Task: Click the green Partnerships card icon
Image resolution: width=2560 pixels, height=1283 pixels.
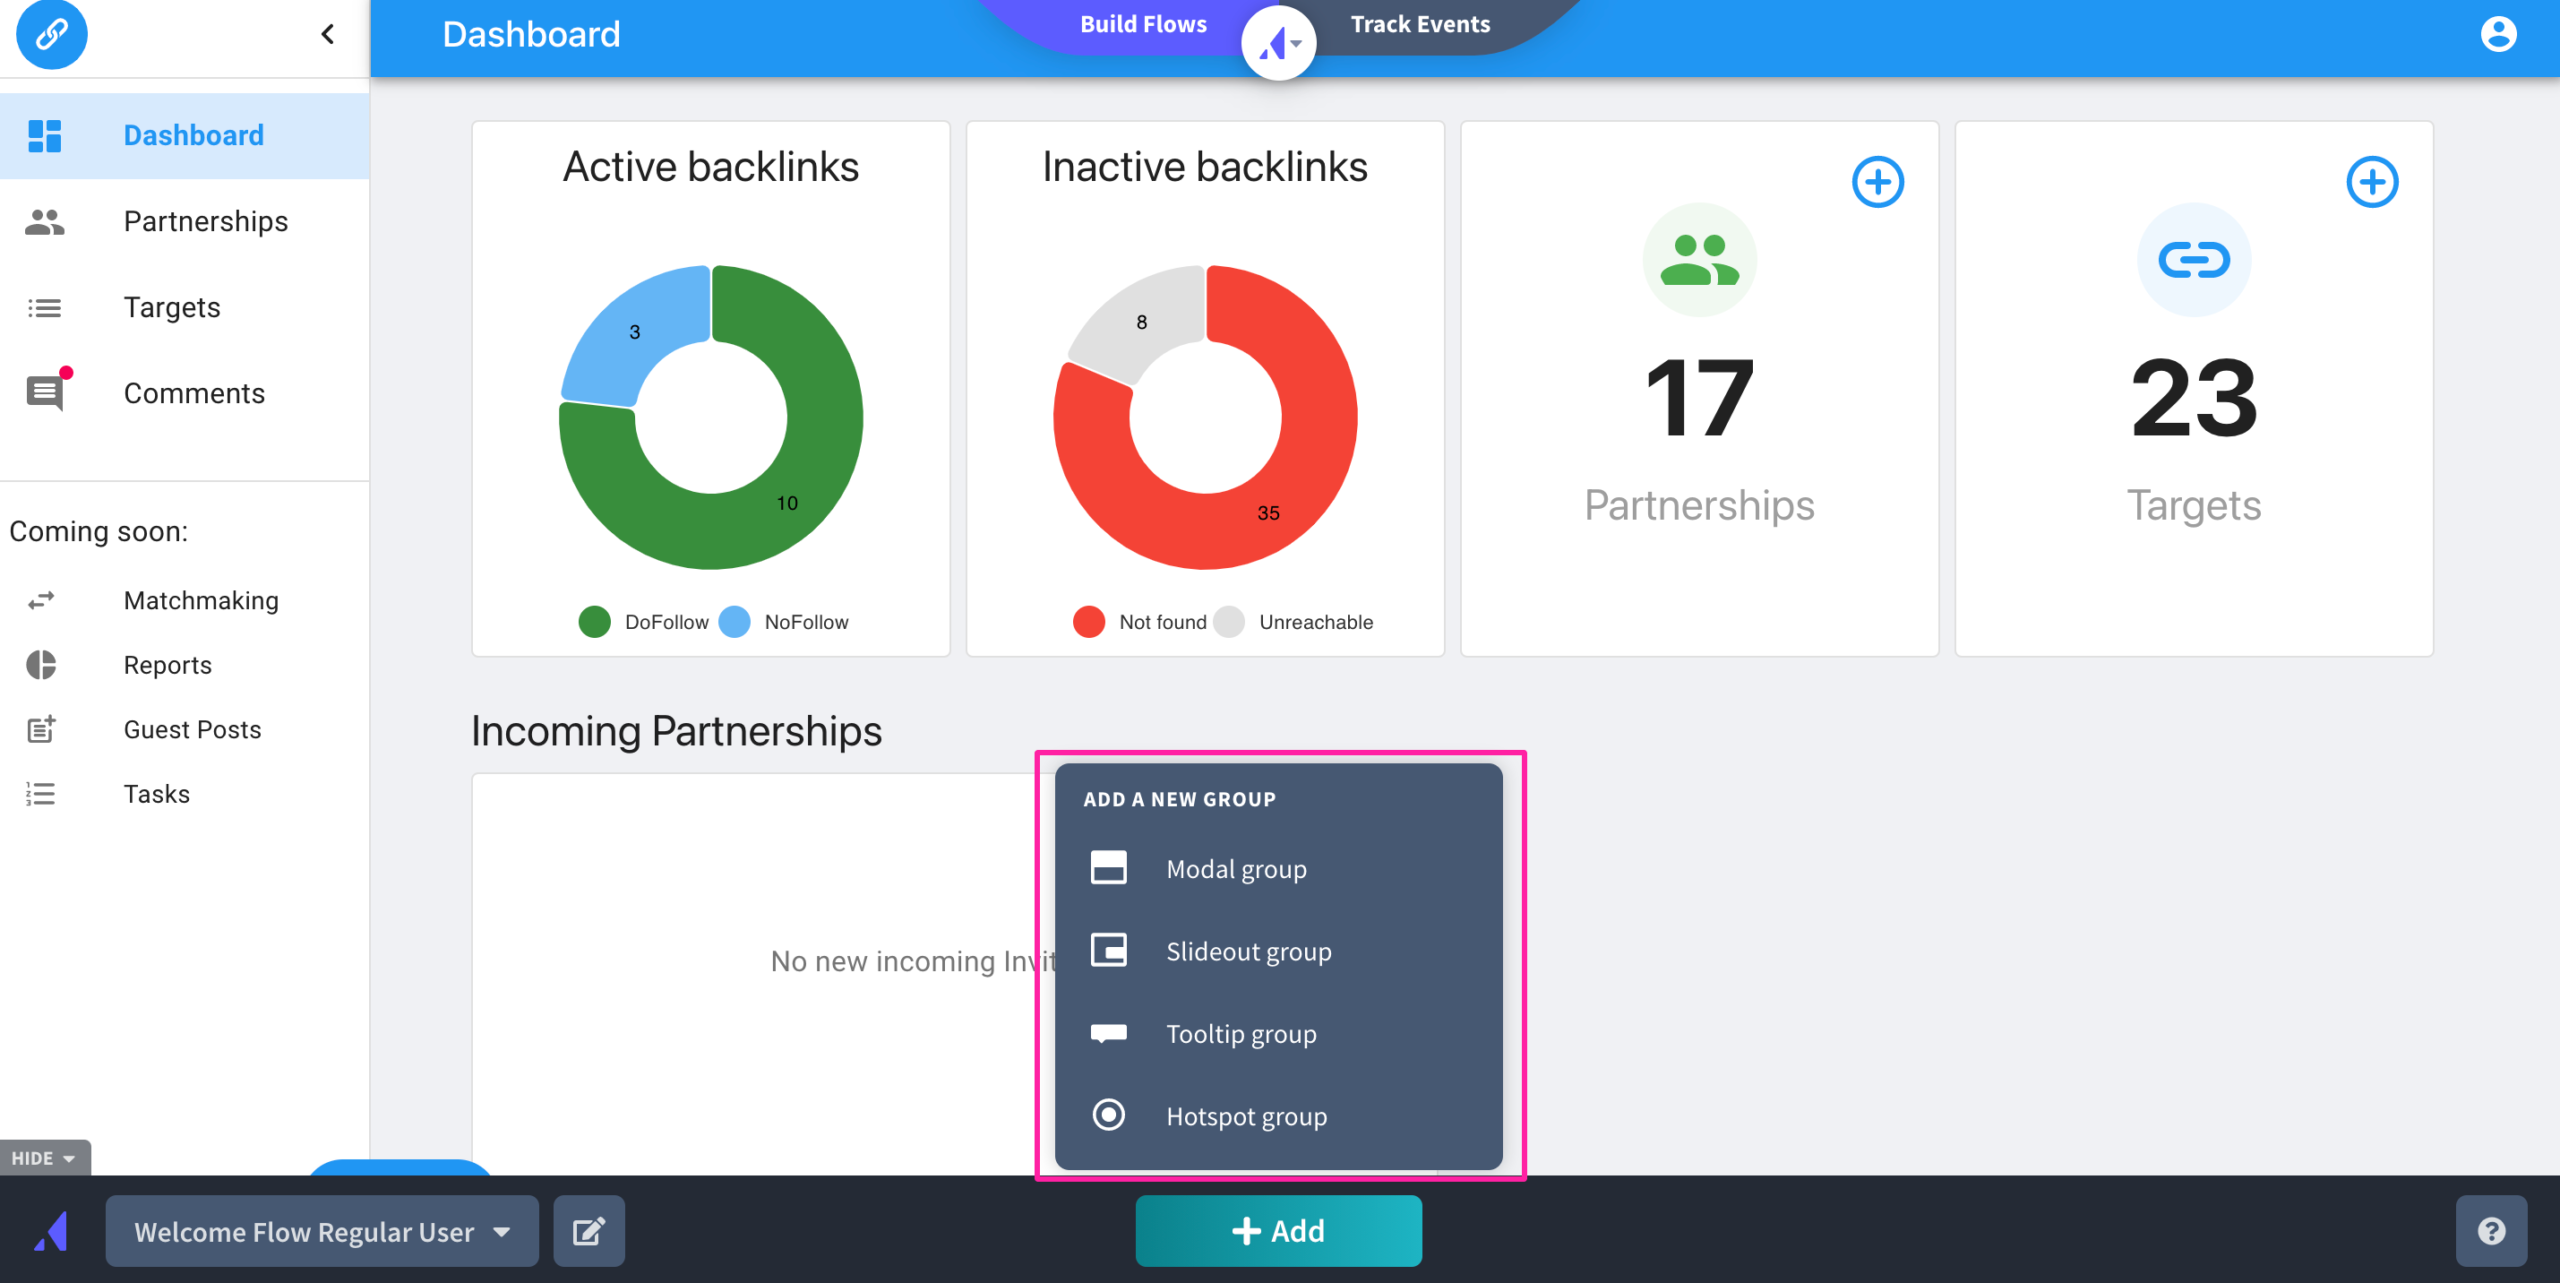Action: (1699, 260)
